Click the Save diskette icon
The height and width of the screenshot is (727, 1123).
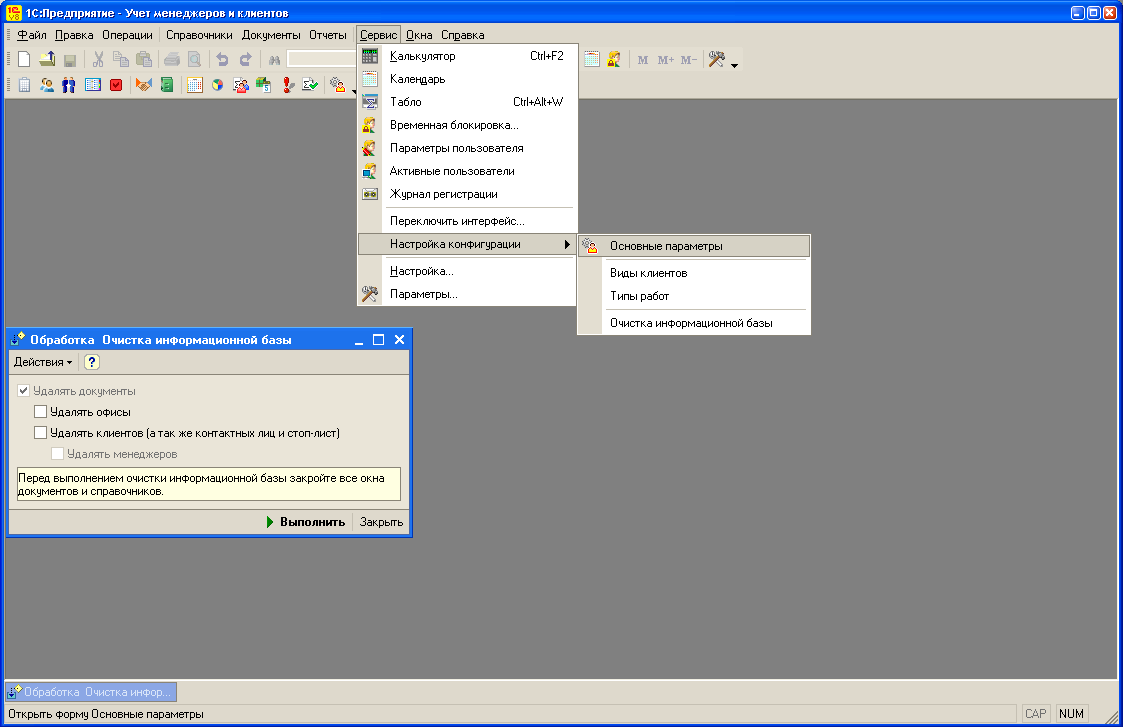pyautogui.click(x=69, y=60)
